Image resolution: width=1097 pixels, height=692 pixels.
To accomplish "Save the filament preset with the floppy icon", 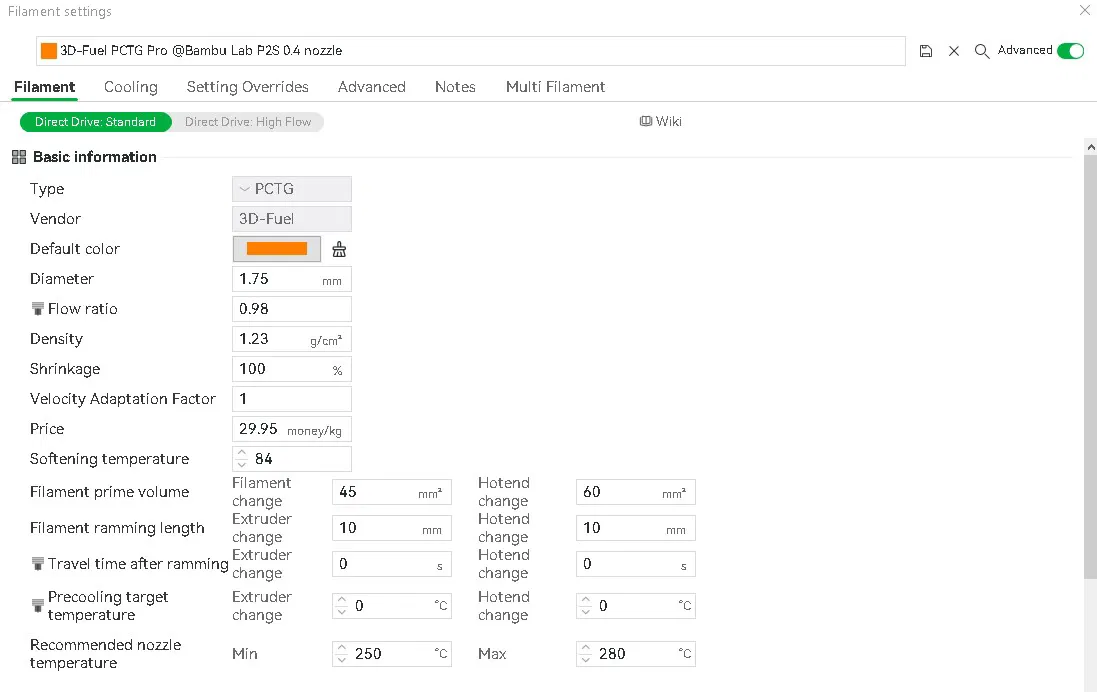I will (x=926, y=51).
